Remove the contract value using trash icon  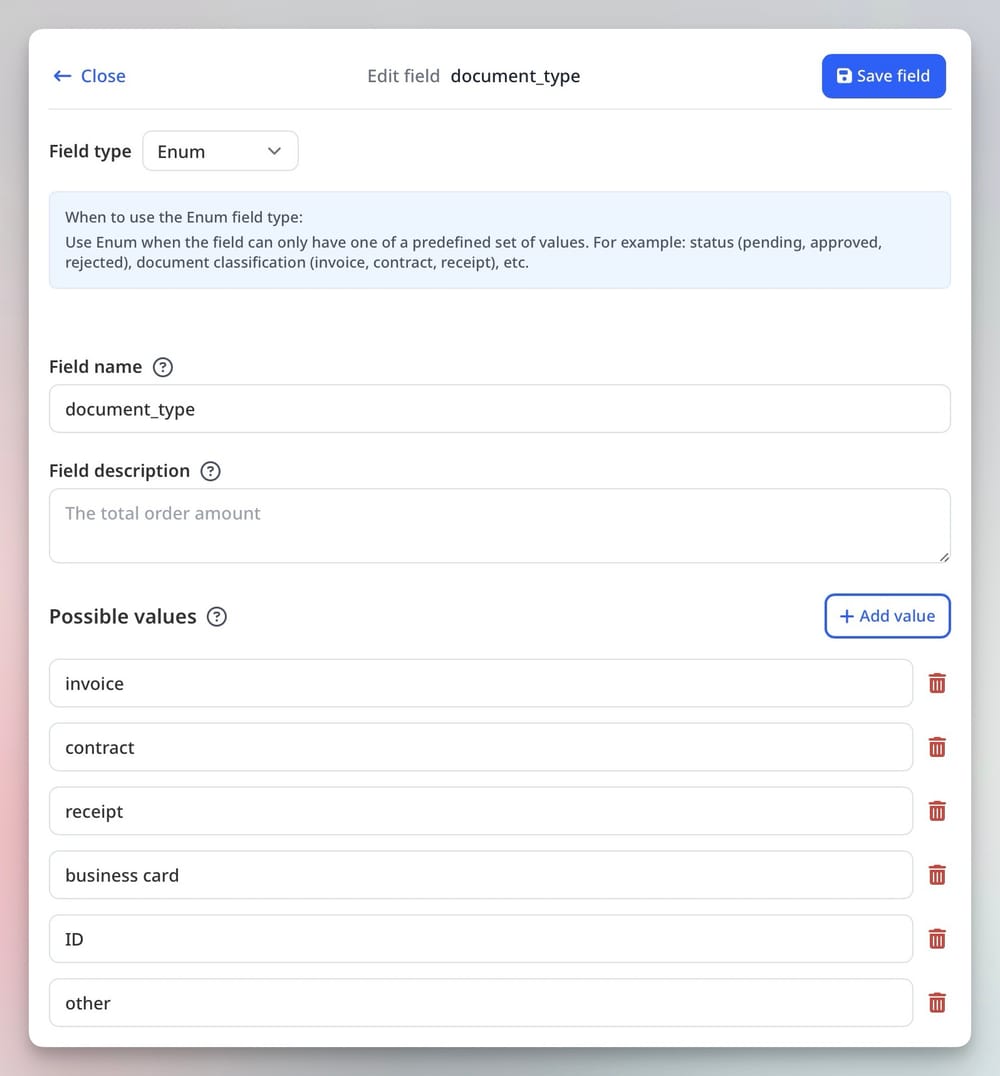pos(937,747)
